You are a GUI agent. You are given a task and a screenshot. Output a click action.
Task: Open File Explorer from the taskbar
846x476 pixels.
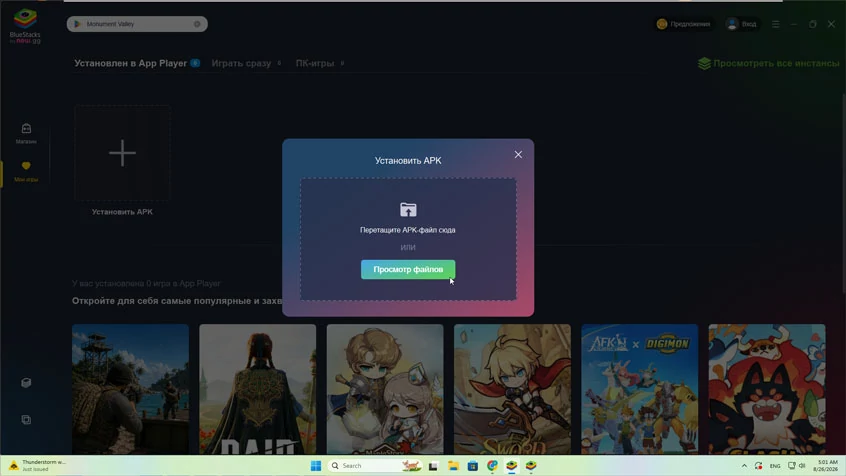click(453, 466)
